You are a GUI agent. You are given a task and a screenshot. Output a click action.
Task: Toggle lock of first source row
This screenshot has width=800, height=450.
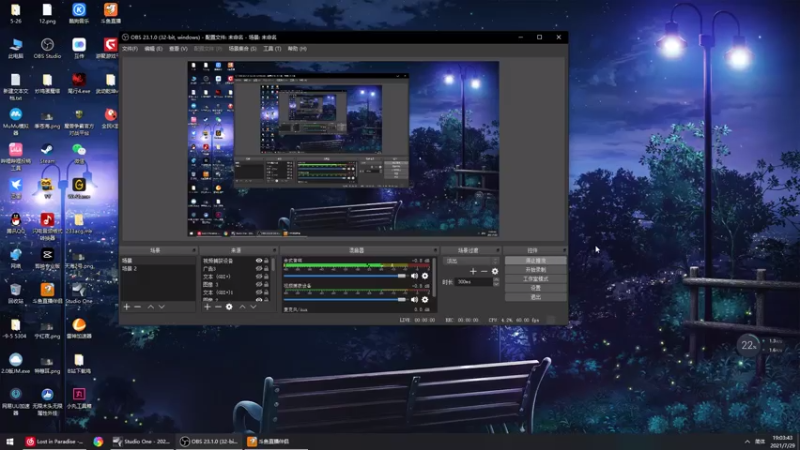(x=266, y=261)
